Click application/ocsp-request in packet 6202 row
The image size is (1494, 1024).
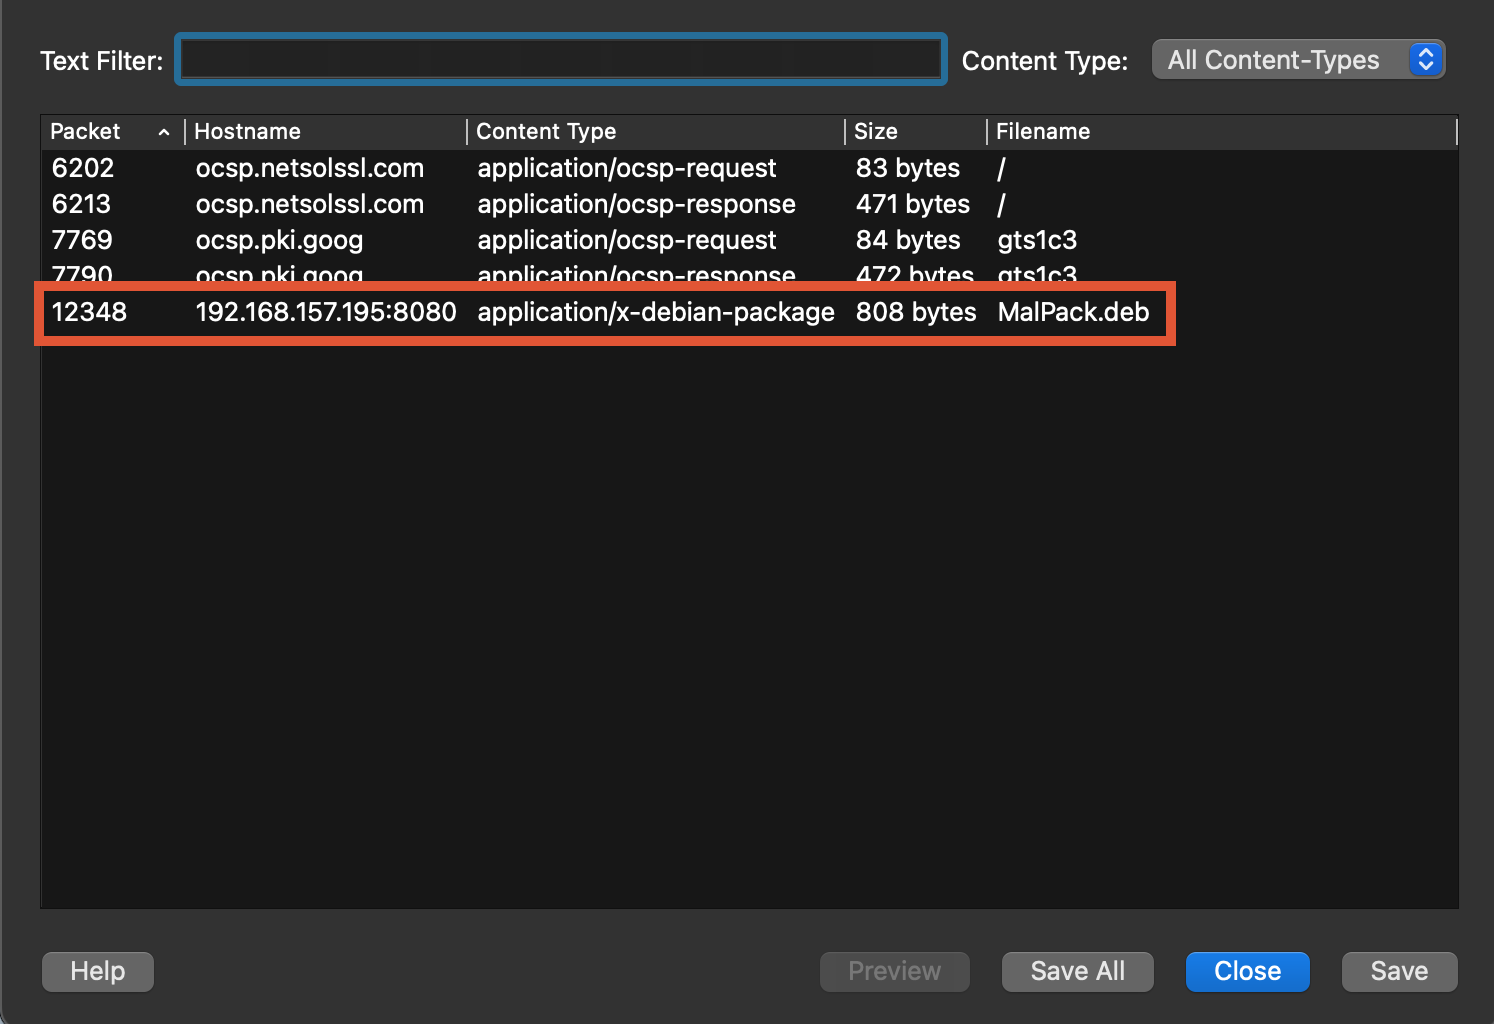(626, 168)
